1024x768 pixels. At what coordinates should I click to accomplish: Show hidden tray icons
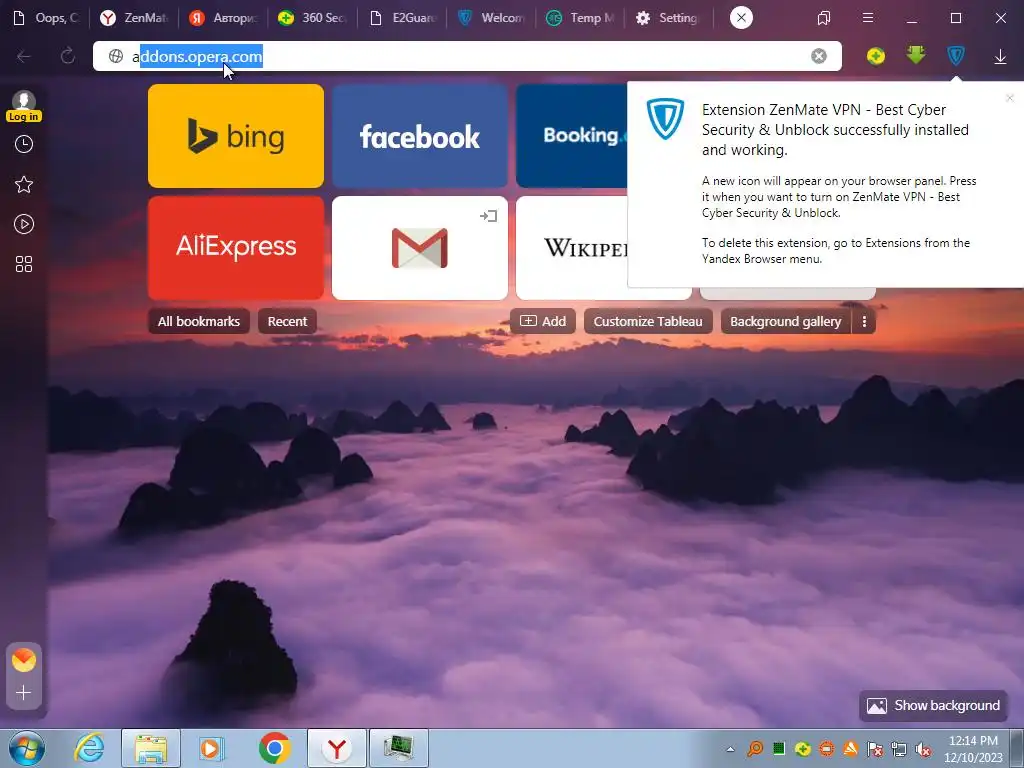730,750
